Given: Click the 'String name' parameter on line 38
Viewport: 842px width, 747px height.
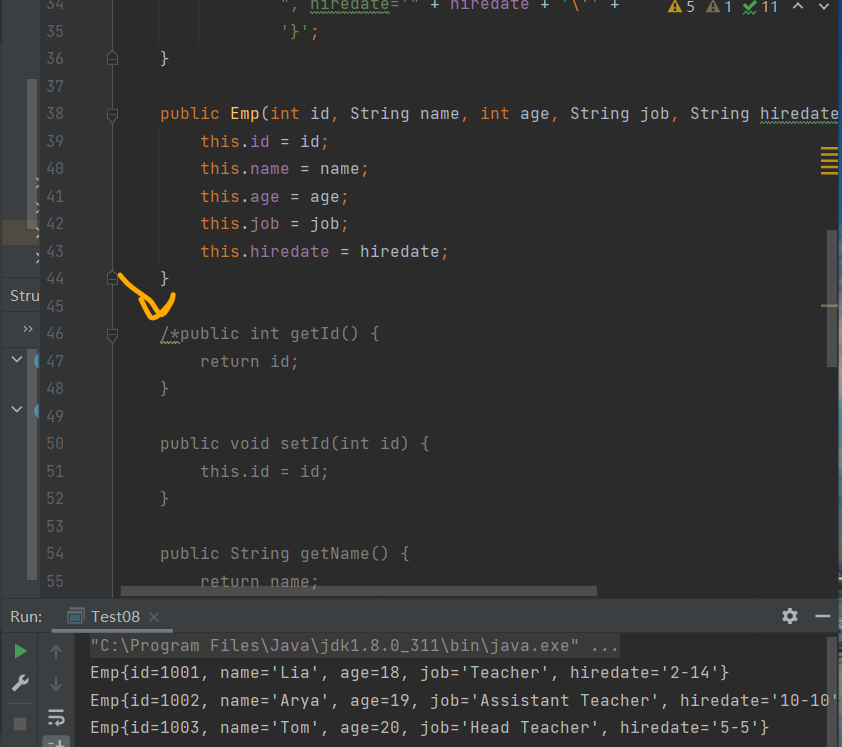Looking at the screenshot, I should click(404, 114).
